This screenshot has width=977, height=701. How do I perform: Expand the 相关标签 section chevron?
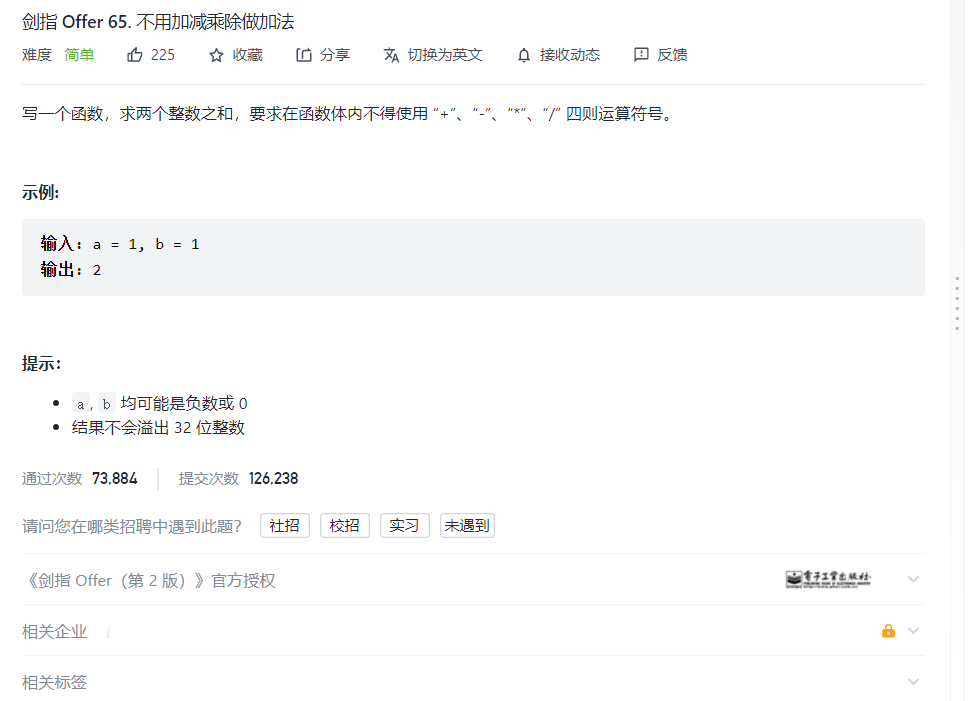point(913,682)
